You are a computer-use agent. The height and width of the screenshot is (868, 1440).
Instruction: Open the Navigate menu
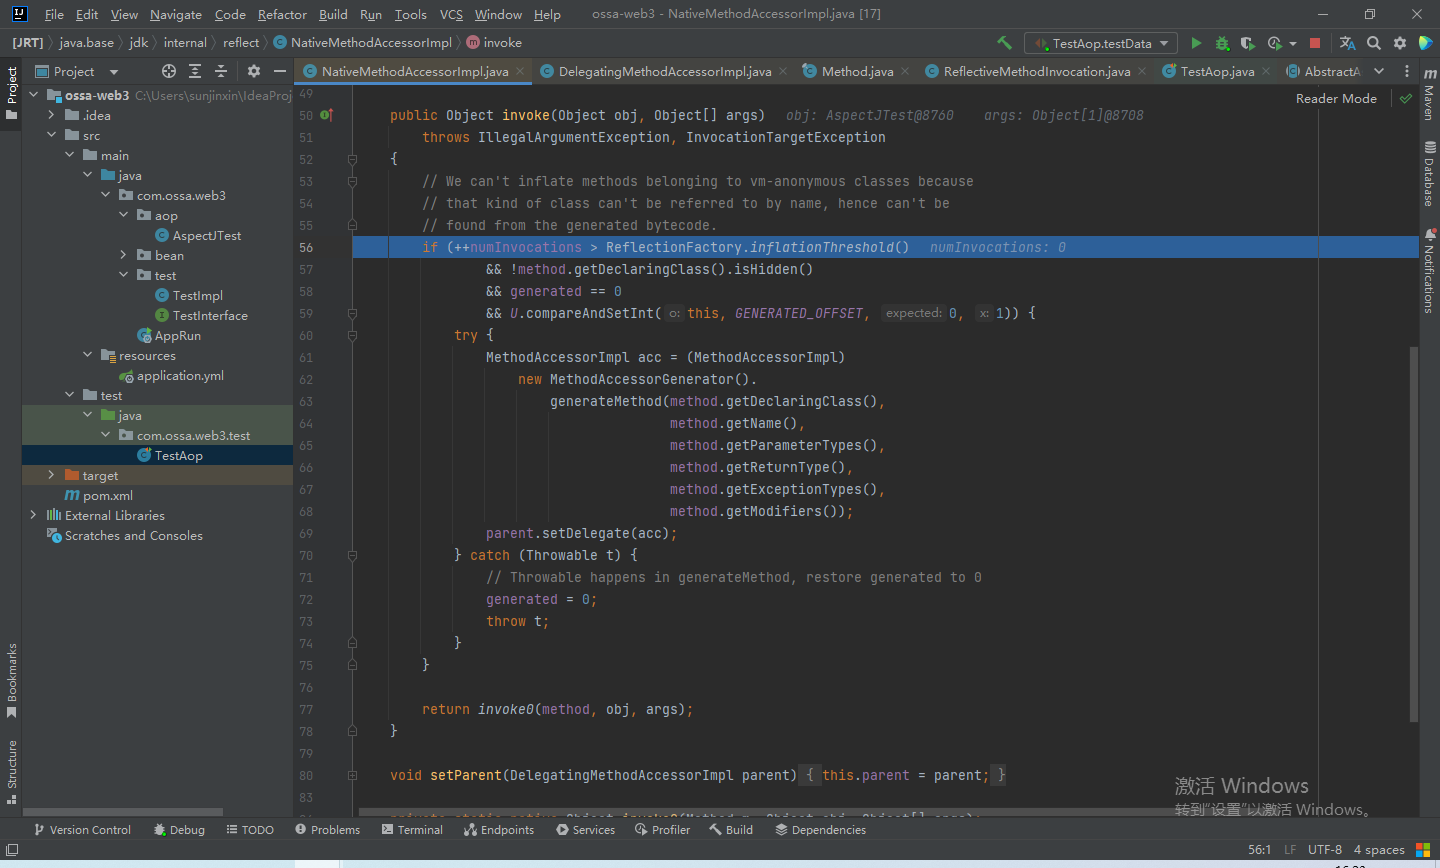176,14
